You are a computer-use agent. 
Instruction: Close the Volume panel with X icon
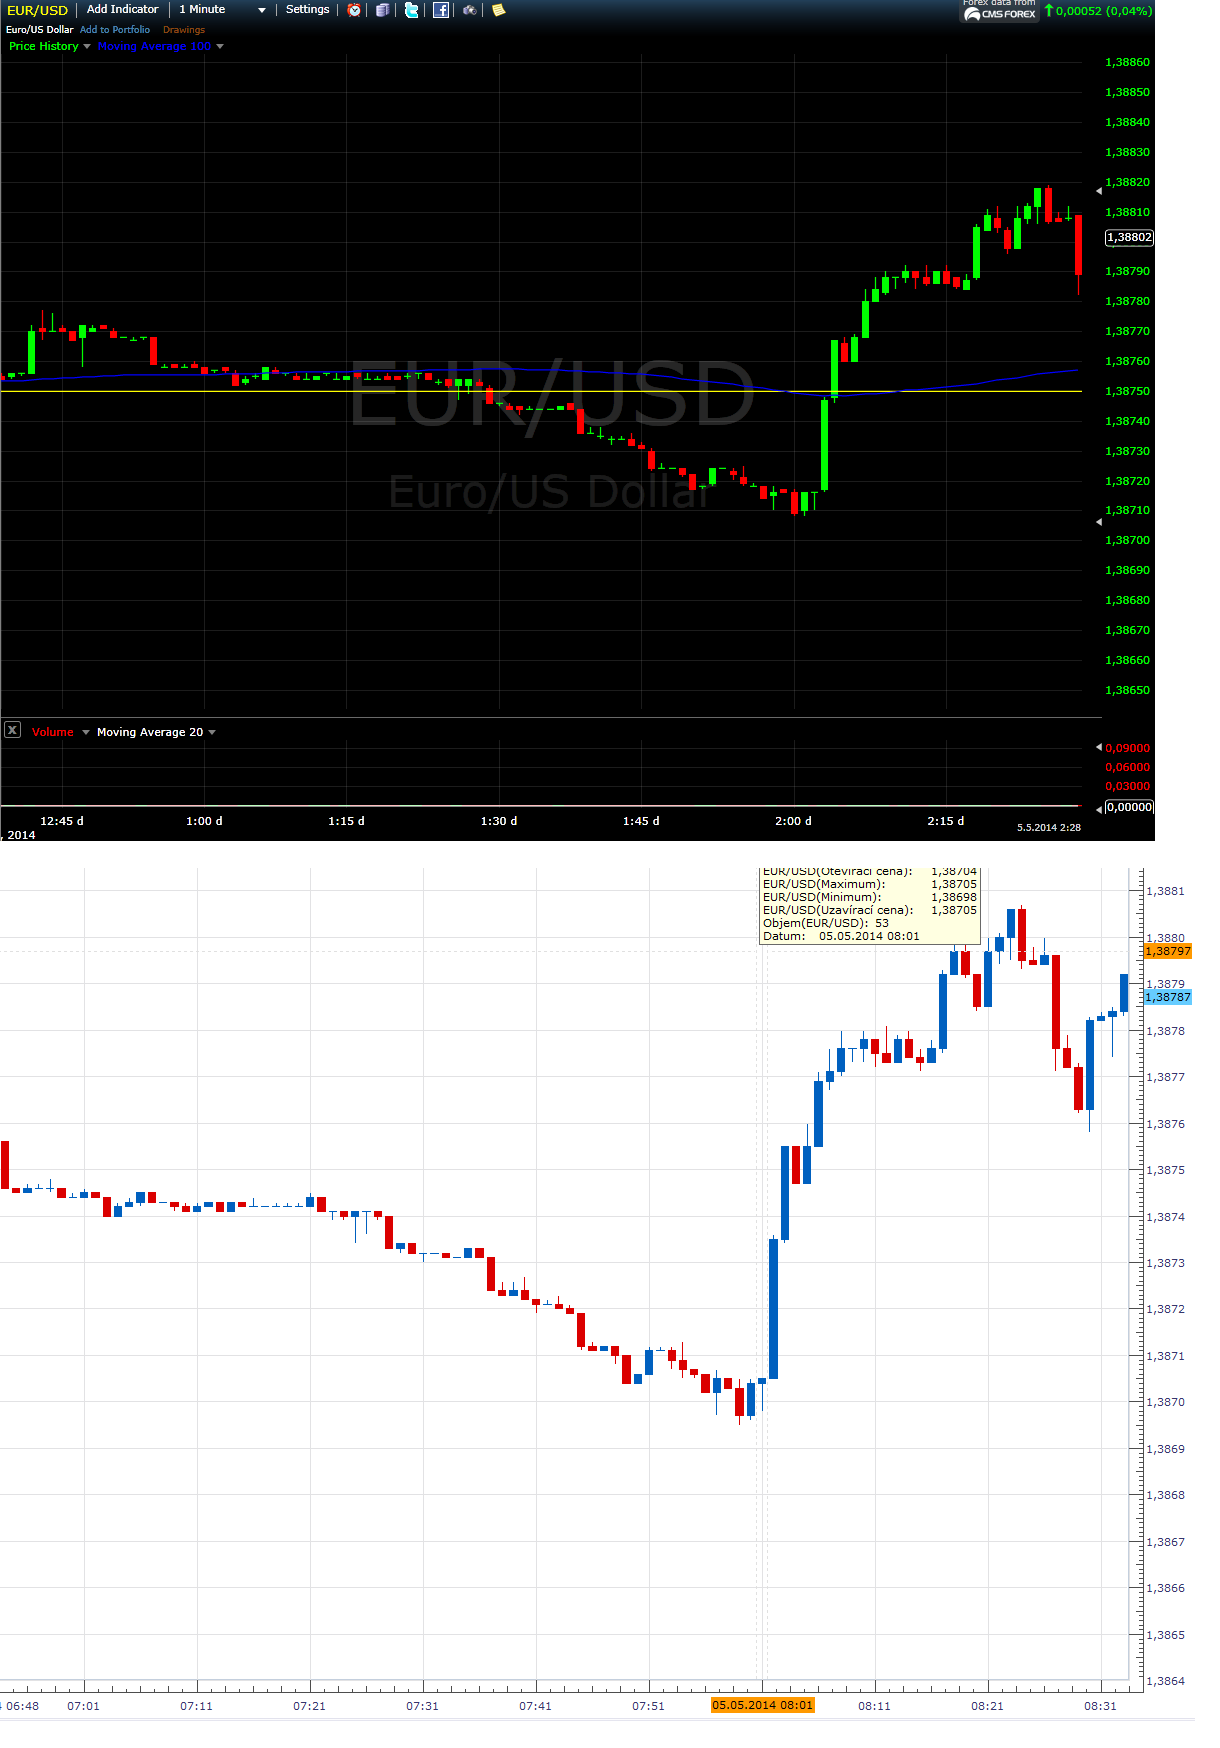[12, 730]
